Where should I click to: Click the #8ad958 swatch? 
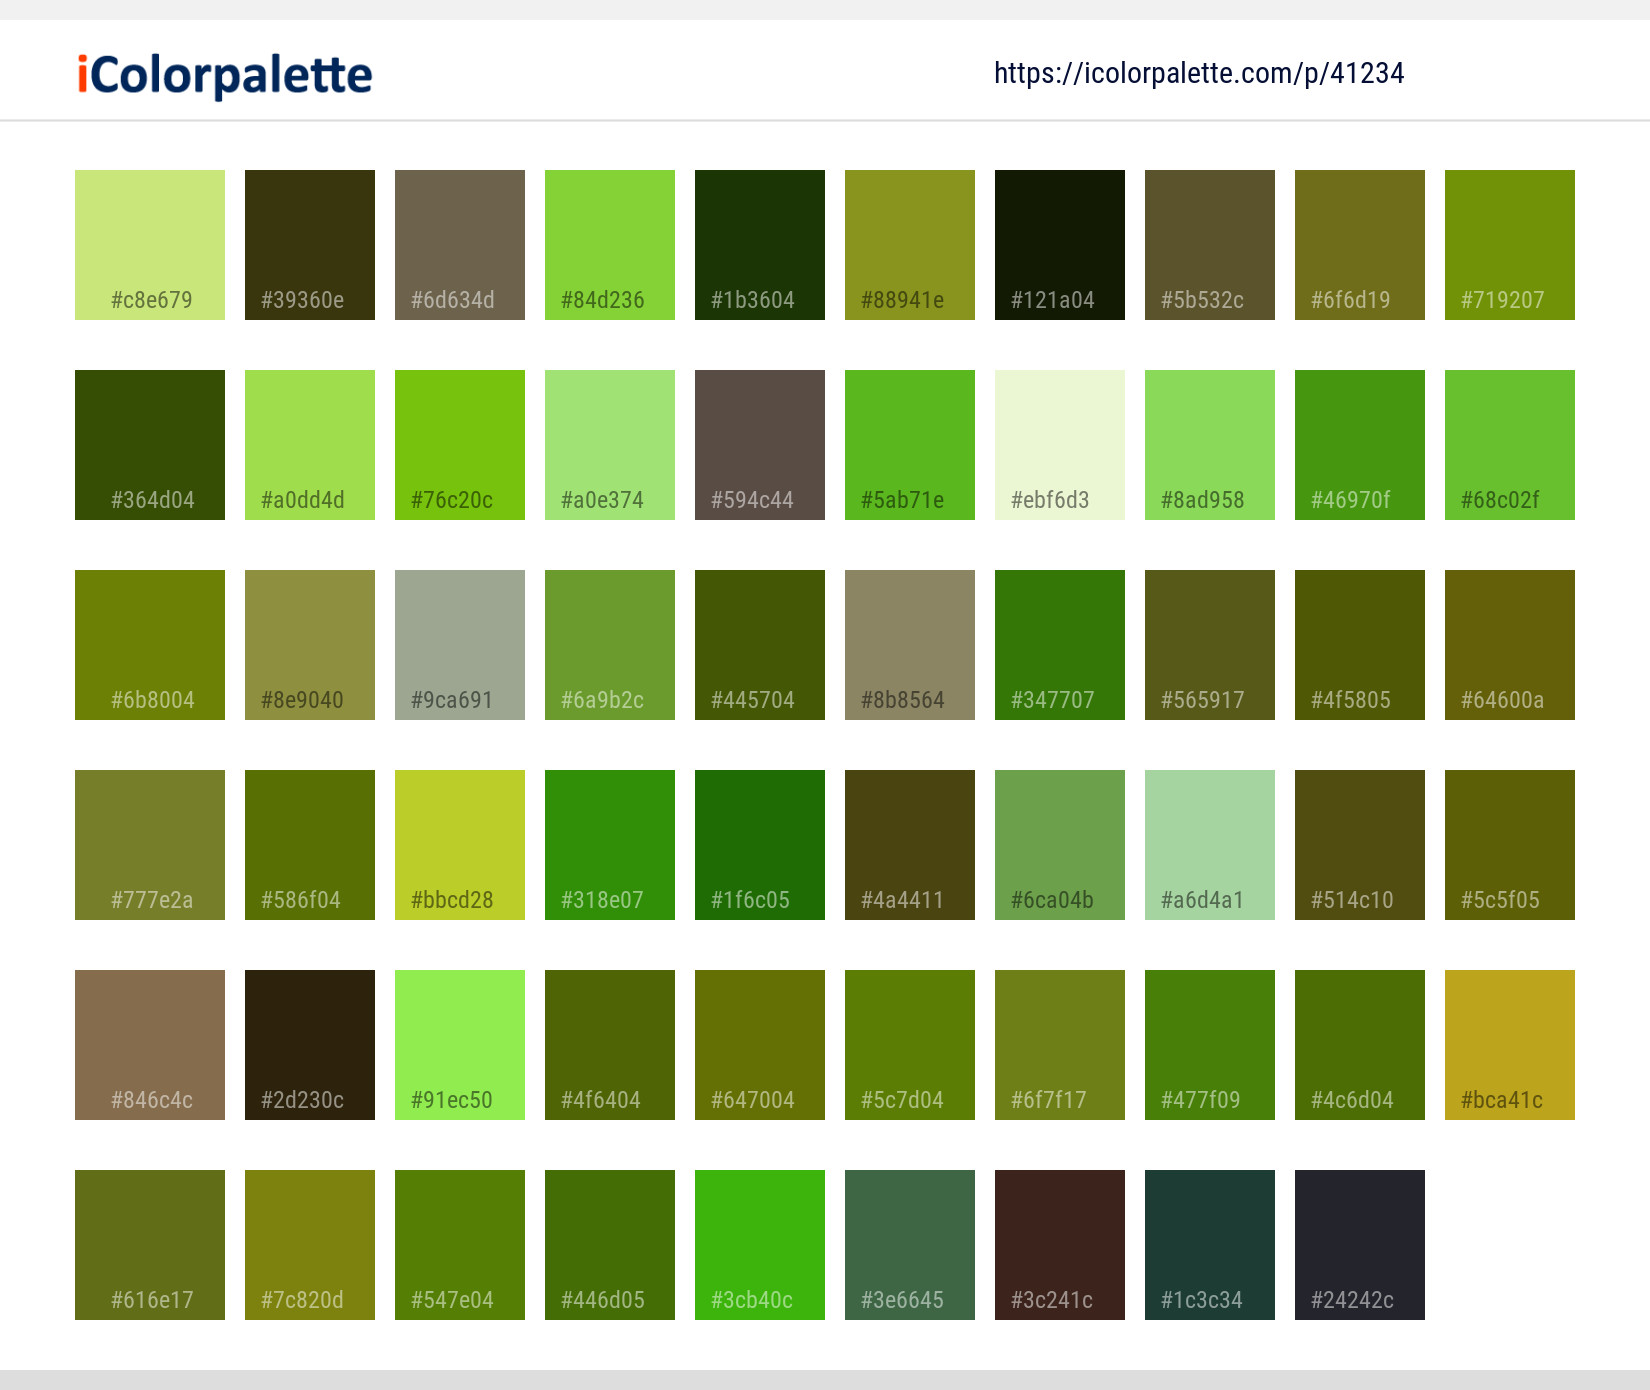click(x=1210, y=445)
